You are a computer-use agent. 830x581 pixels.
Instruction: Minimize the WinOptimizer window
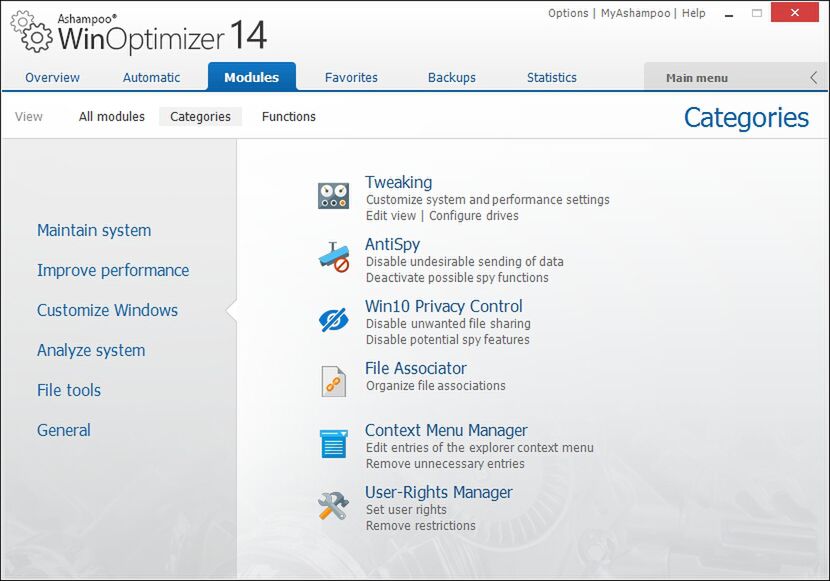(729, 14)
